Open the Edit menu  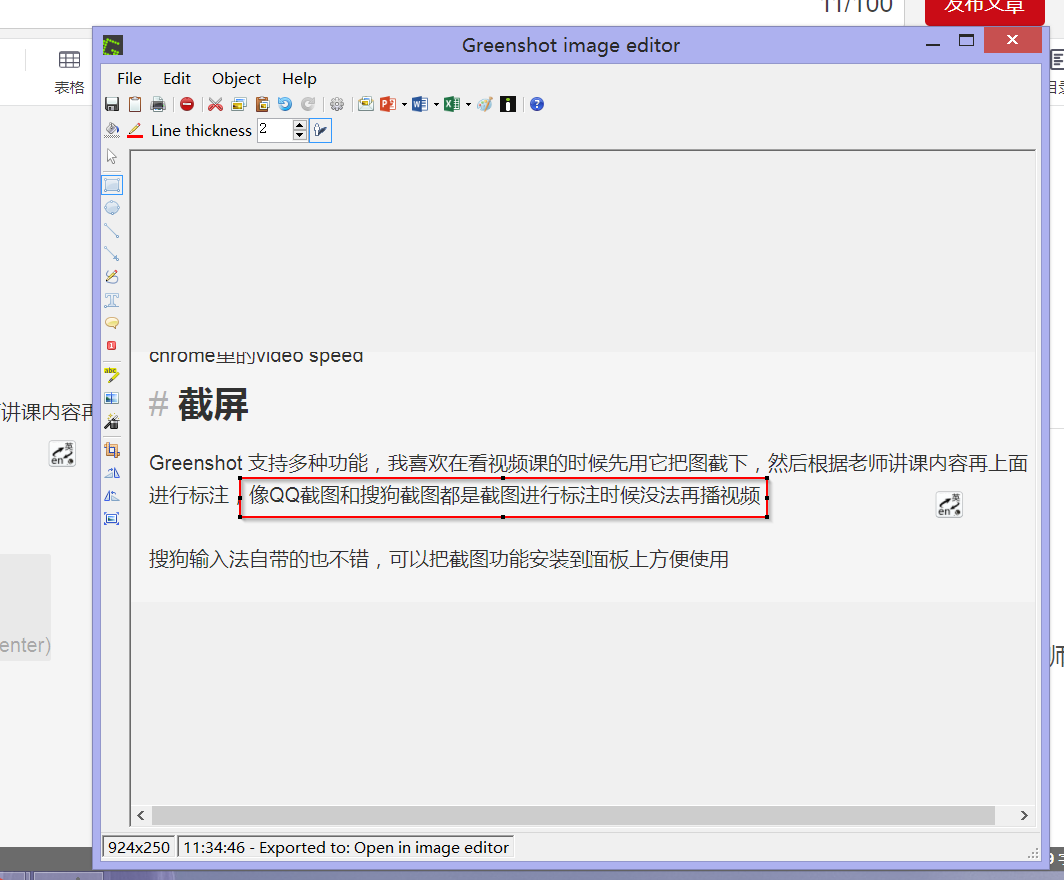(x=176, y=79)
